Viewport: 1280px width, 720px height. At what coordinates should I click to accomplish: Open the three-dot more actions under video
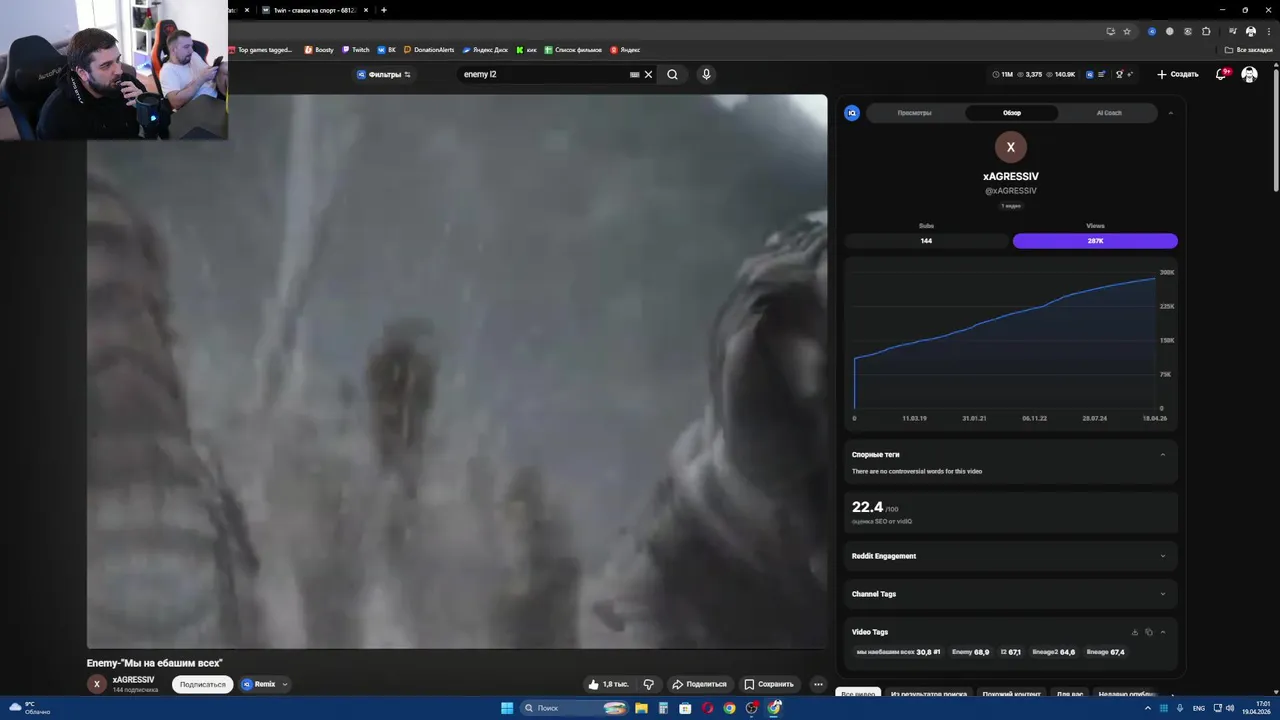click(x=818, y=684)
